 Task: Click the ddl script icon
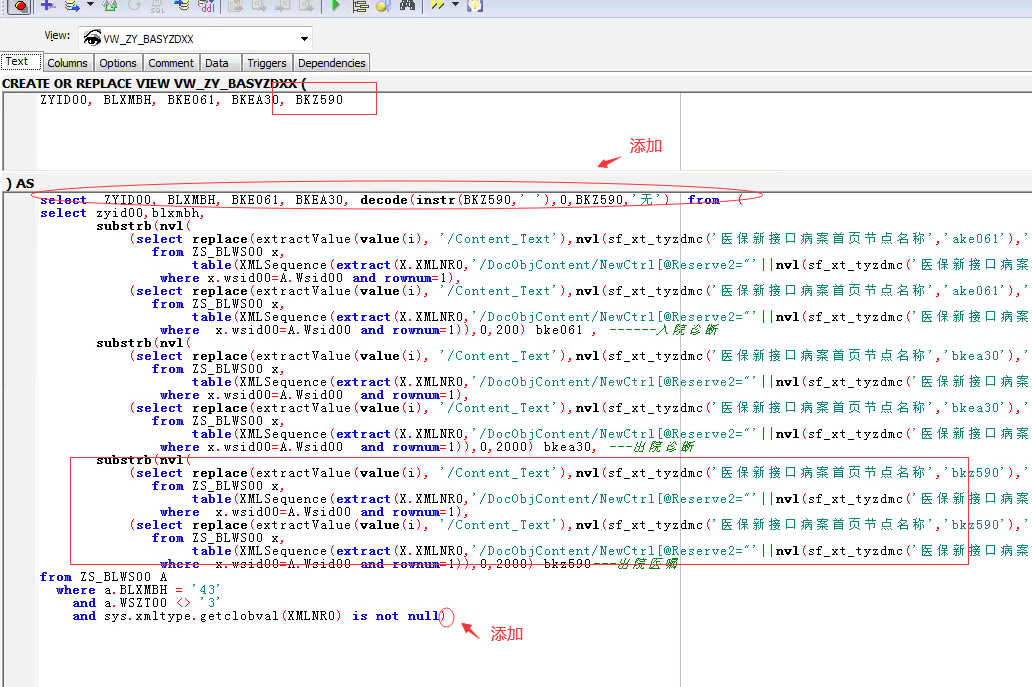click(x=205, y=5)
